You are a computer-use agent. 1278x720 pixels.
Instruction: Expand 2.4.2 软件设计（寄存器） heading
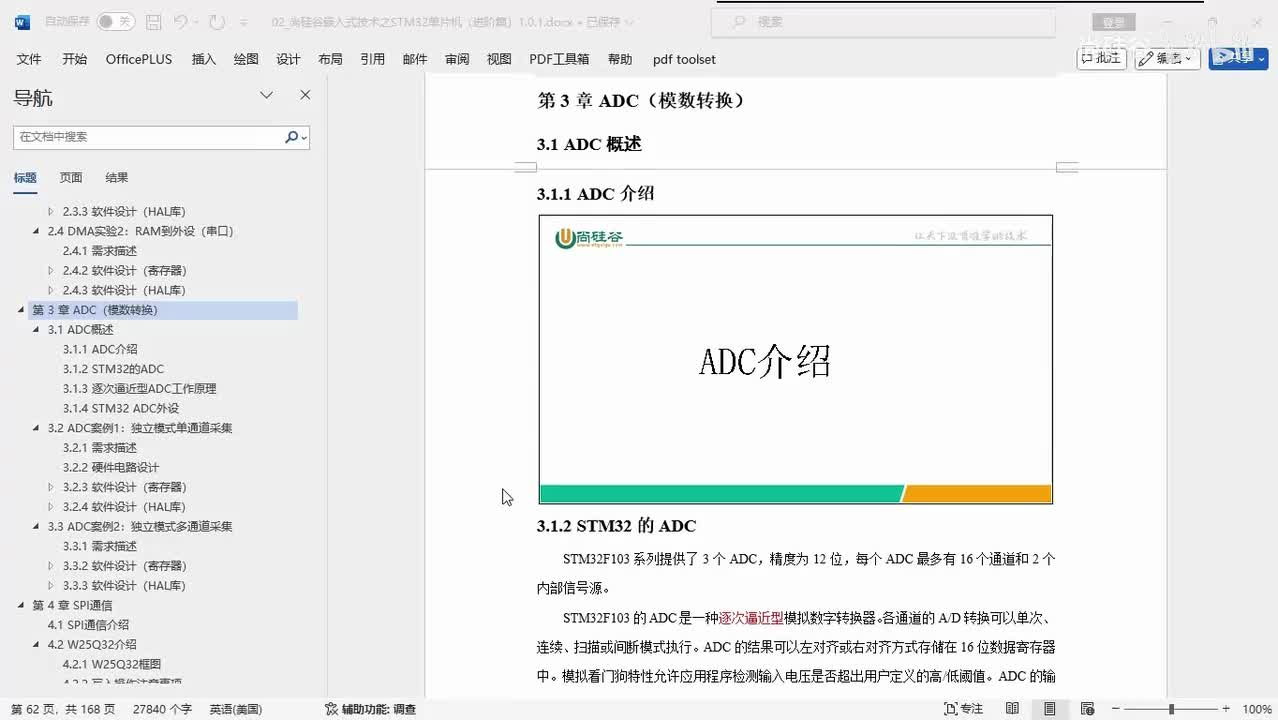52,270
